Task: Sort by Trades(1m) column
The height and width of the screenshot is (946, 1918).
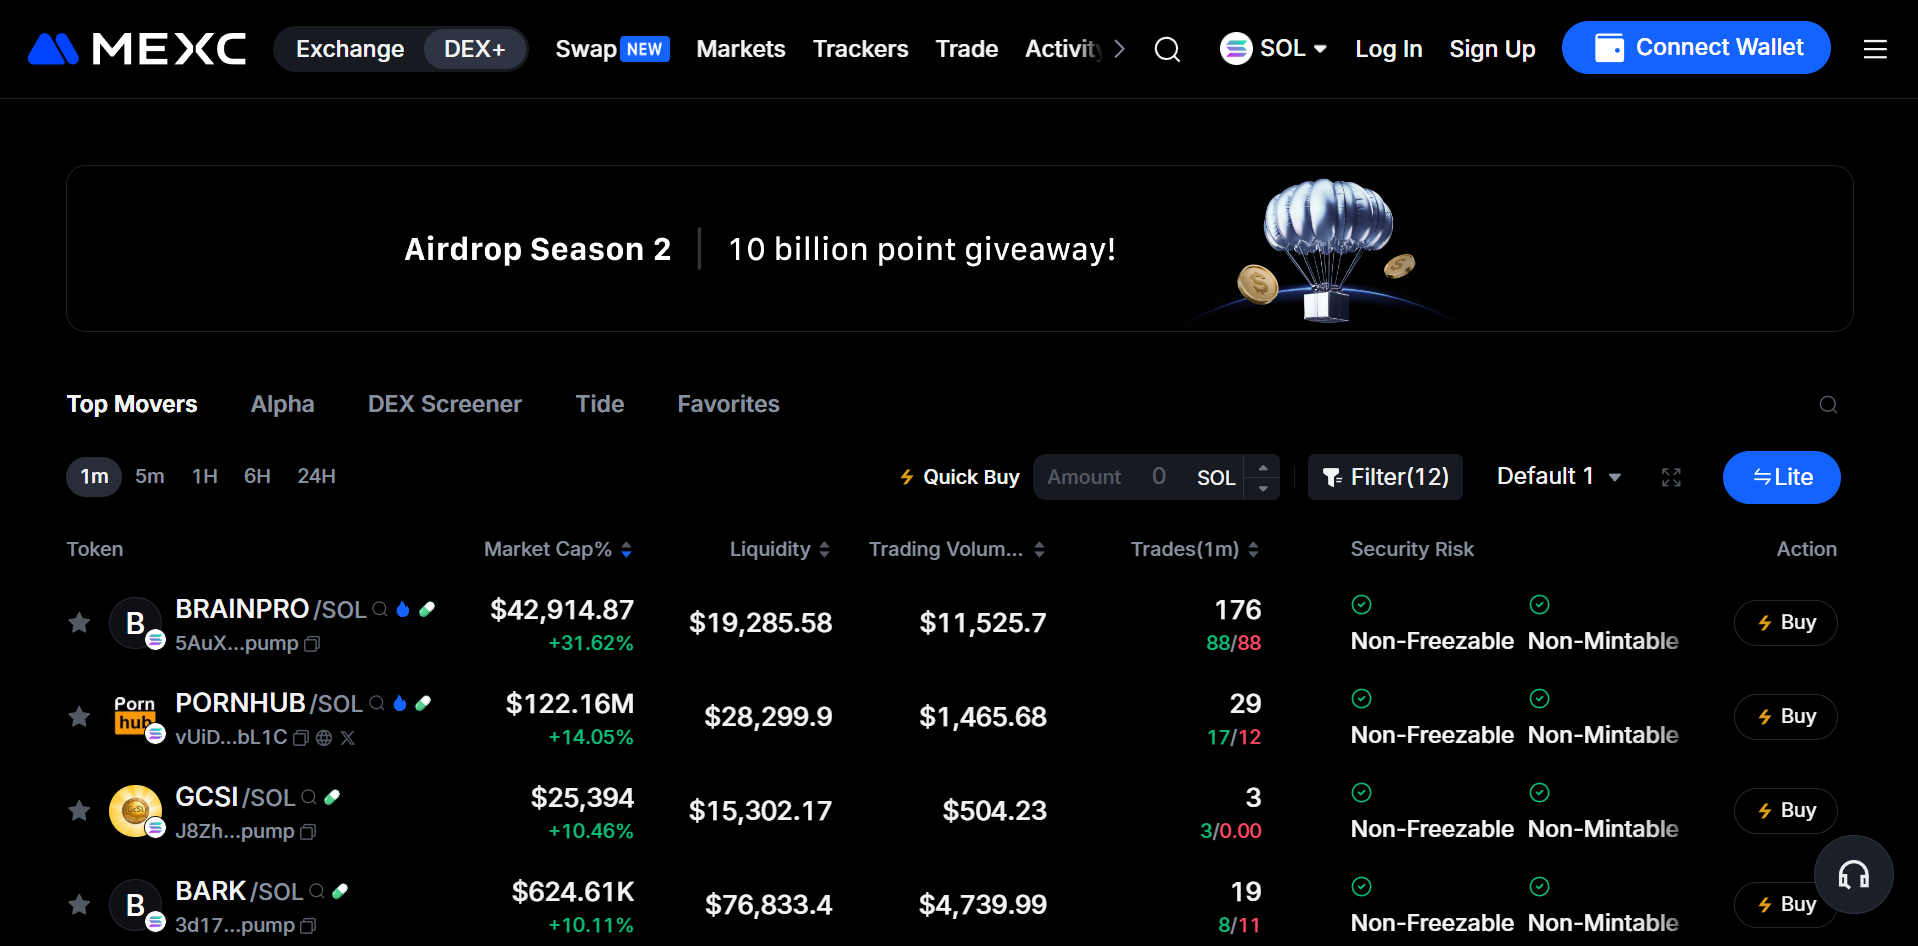Action: [1195, 549]
